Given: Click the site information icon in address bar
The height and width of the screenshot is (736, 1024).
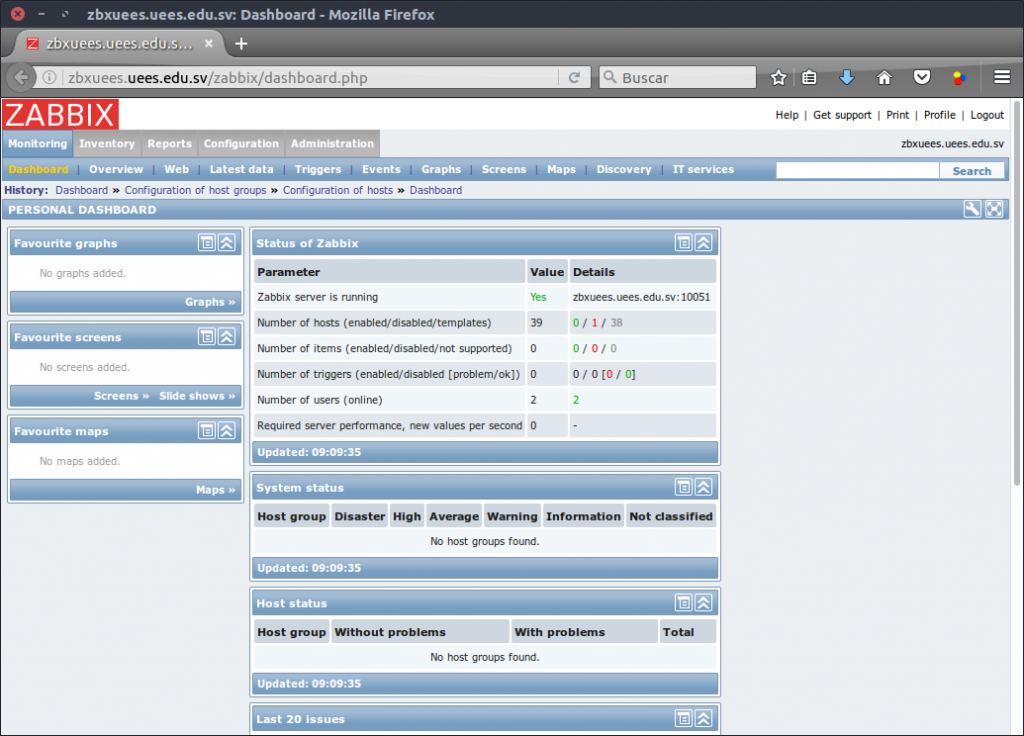Looking at the screenshot, I should (49, 78).
